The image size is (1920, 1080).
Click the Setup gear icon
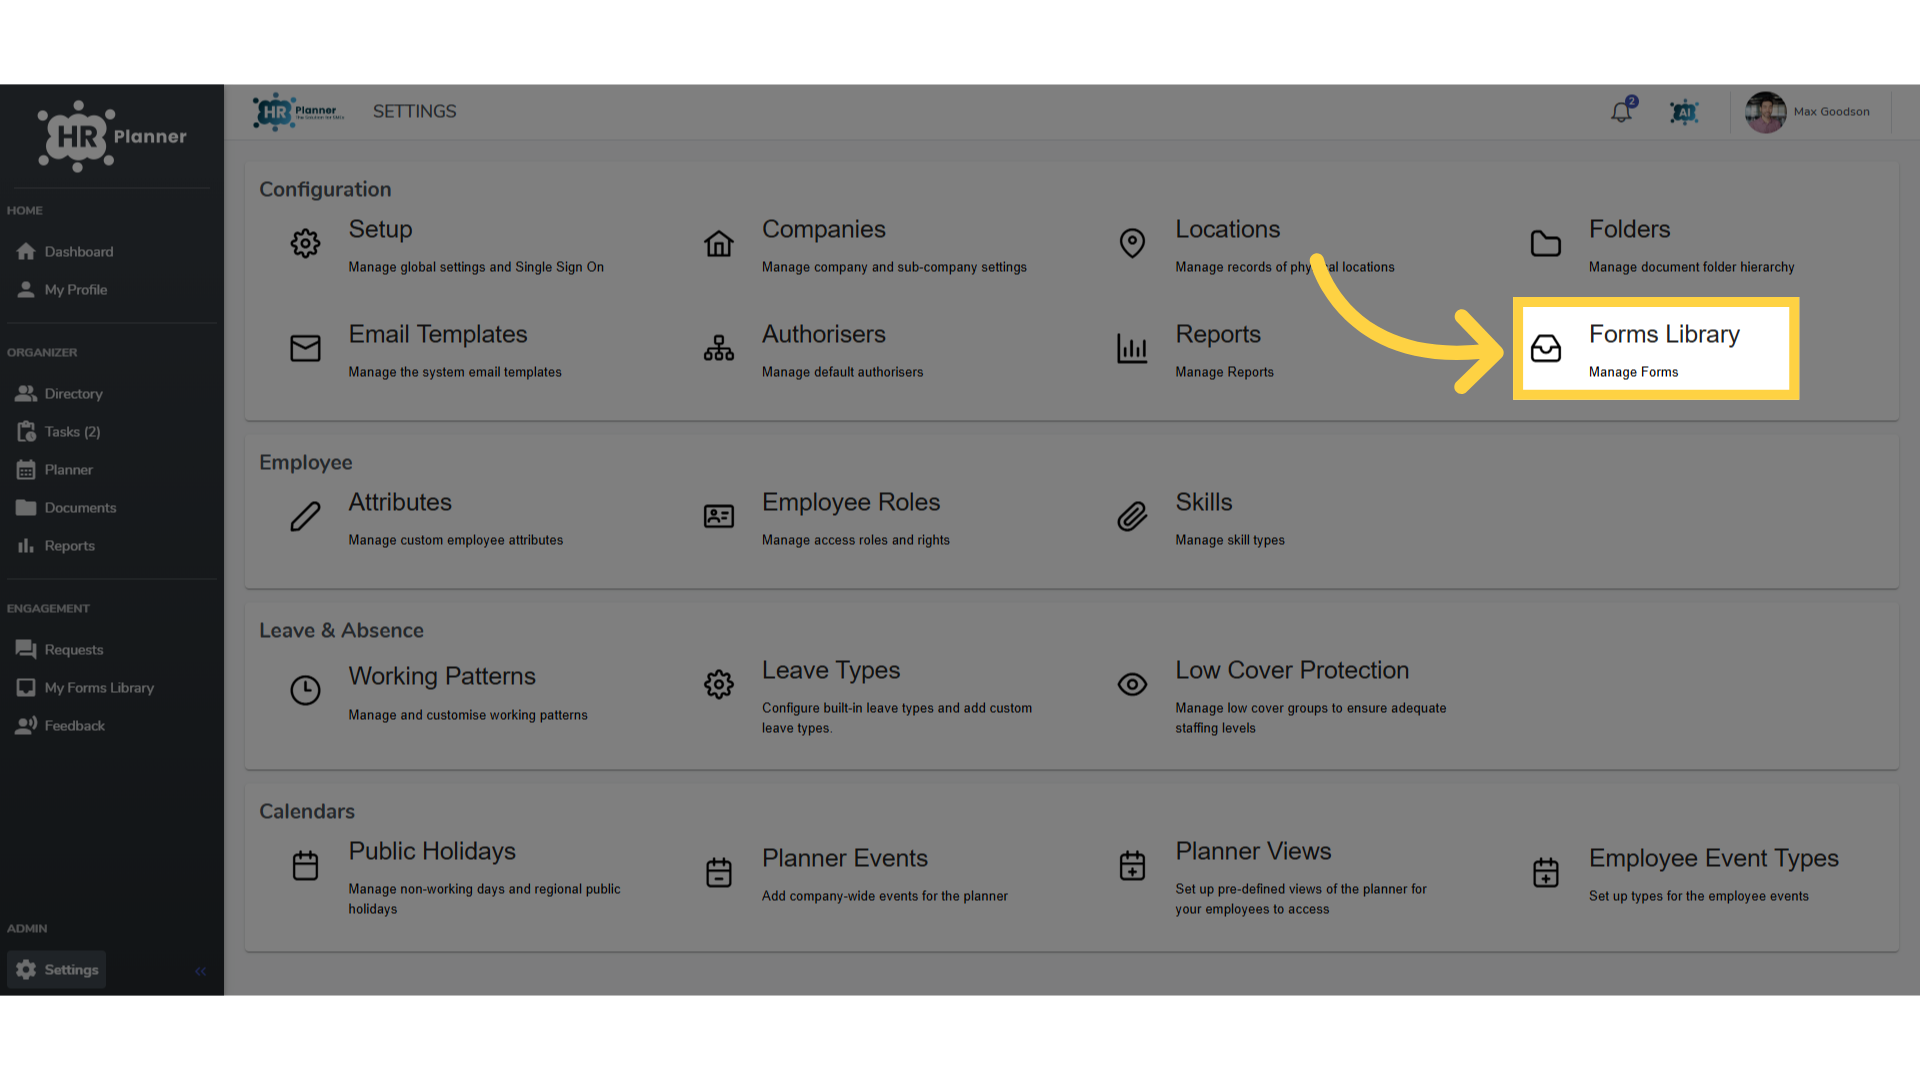305,243
